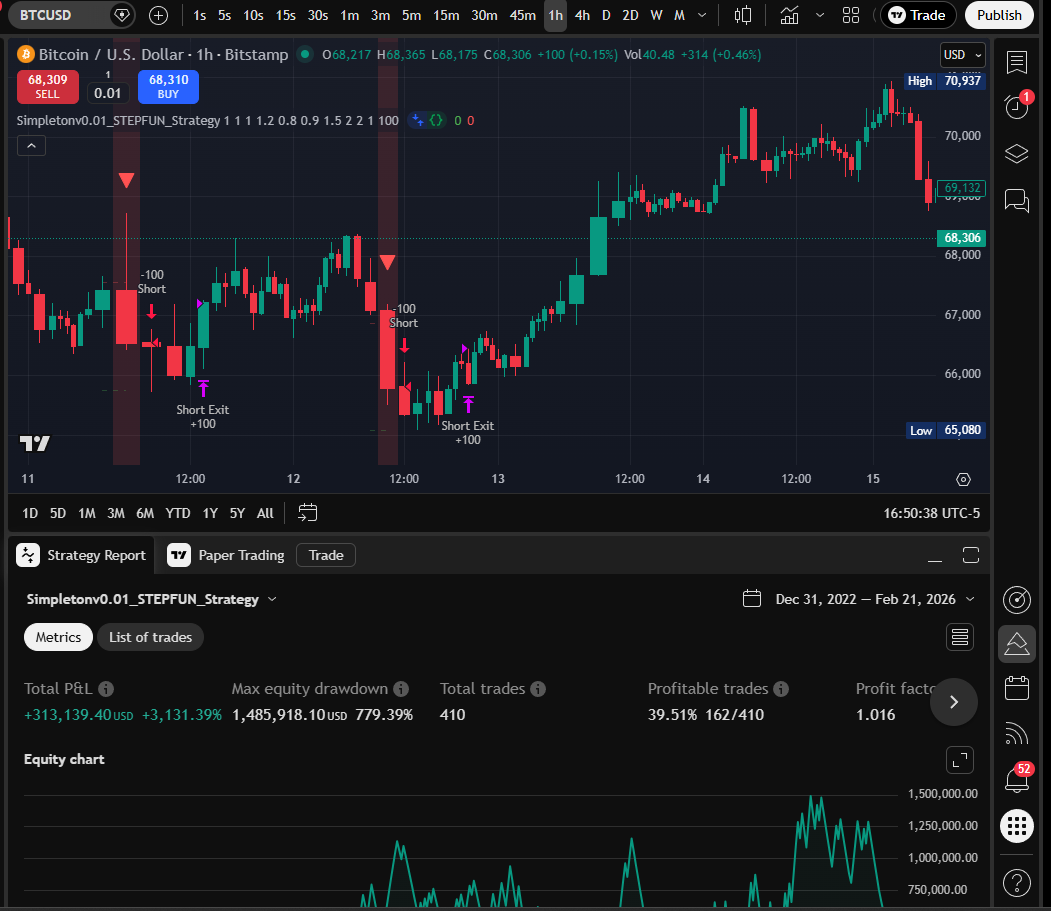Open the Alerts clock panel
The height and width of the screenshot is (911, 1051).
pos(1016,105)
